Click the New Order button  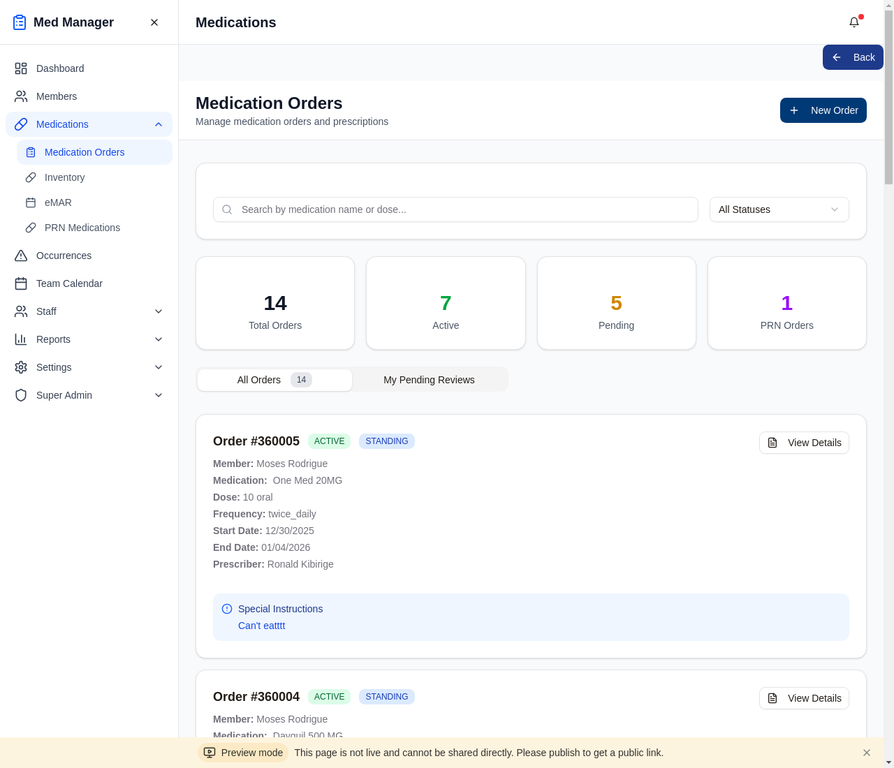823,110
